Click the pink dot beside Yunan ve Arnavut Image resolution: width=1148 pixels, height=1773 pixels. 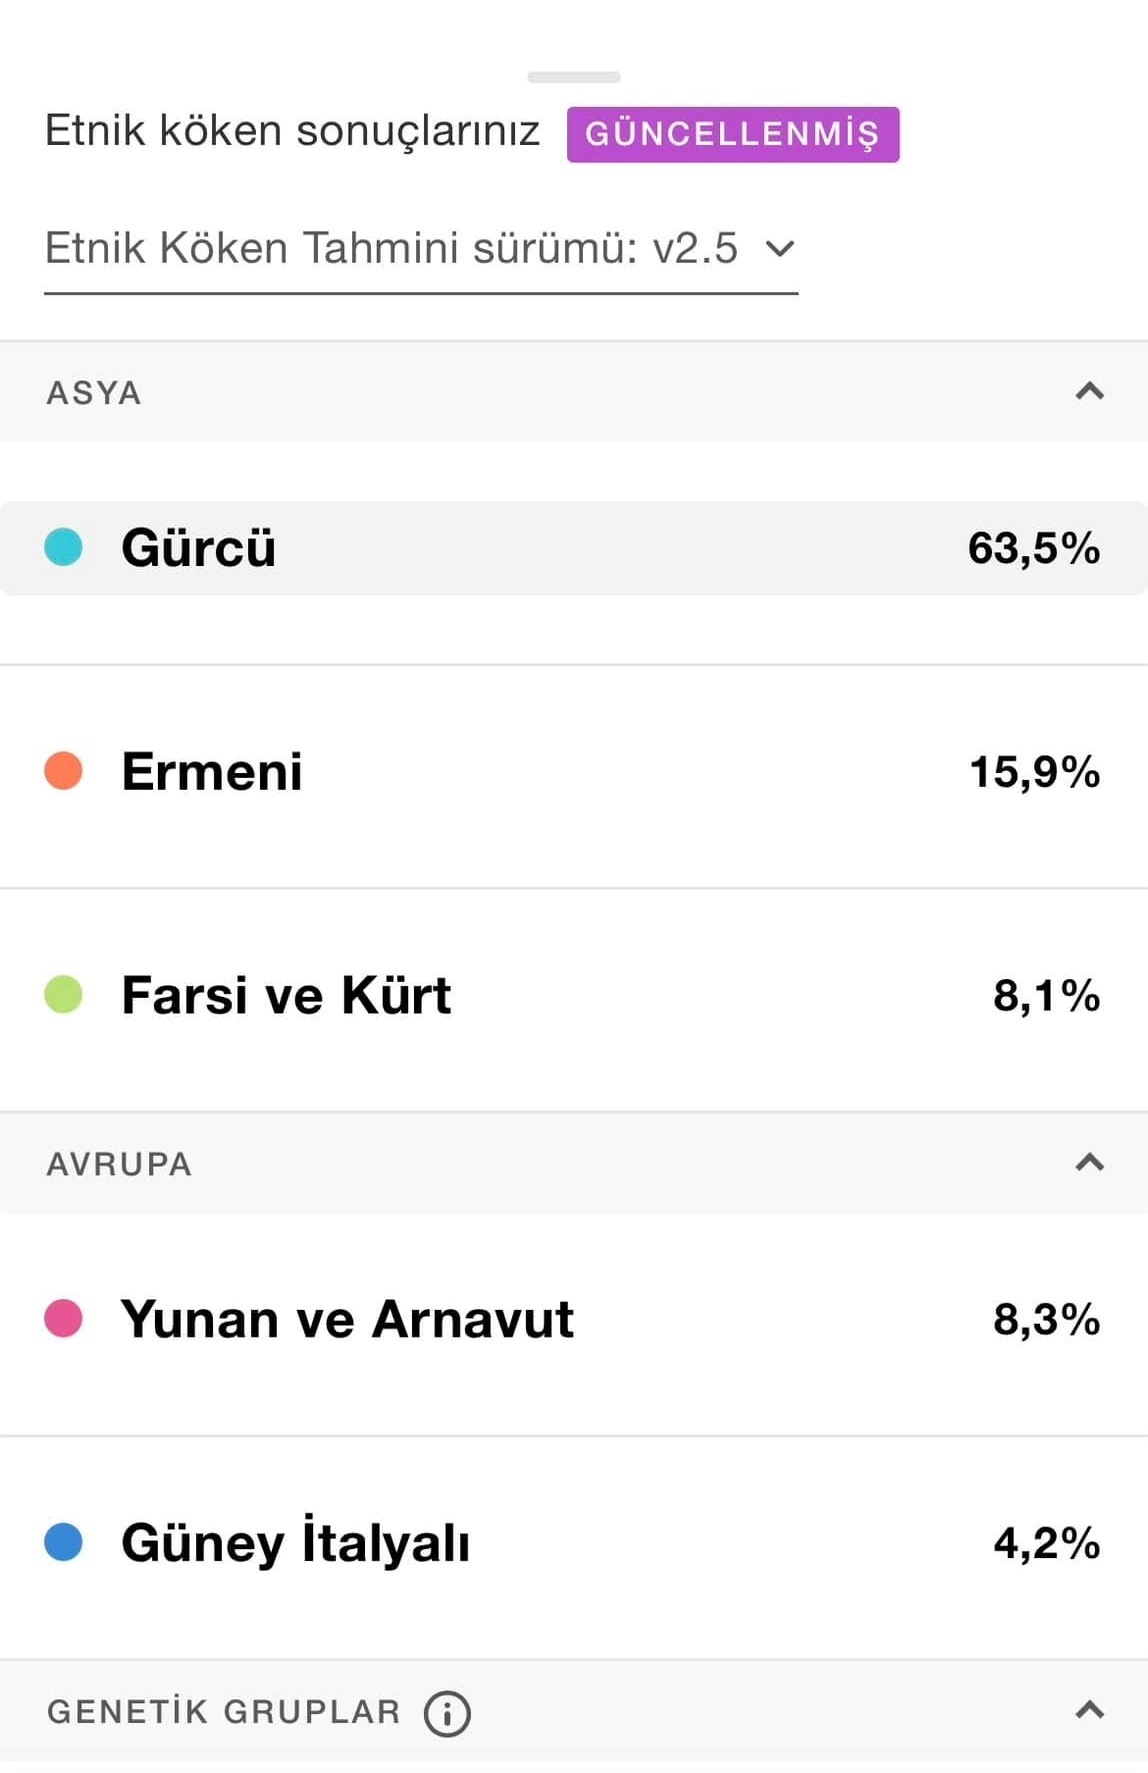click(x=64, y=1319)
